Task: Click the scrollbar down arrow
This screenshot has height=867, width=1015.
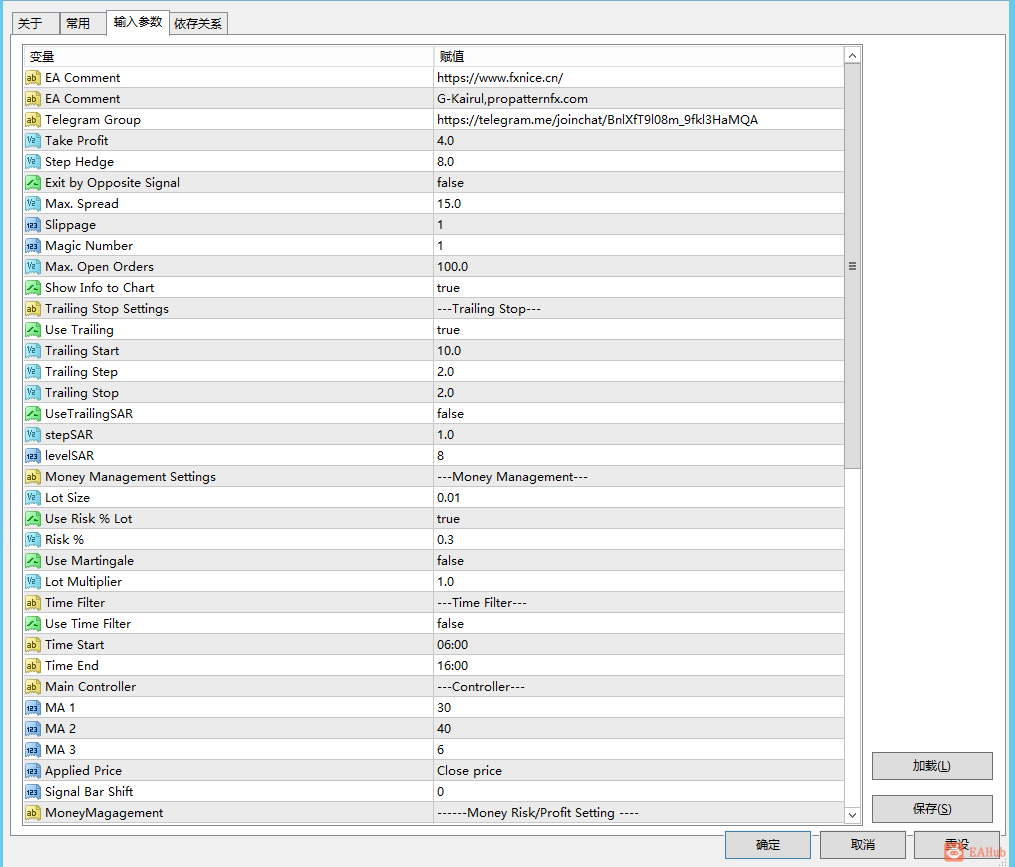Action: point(853,815)
